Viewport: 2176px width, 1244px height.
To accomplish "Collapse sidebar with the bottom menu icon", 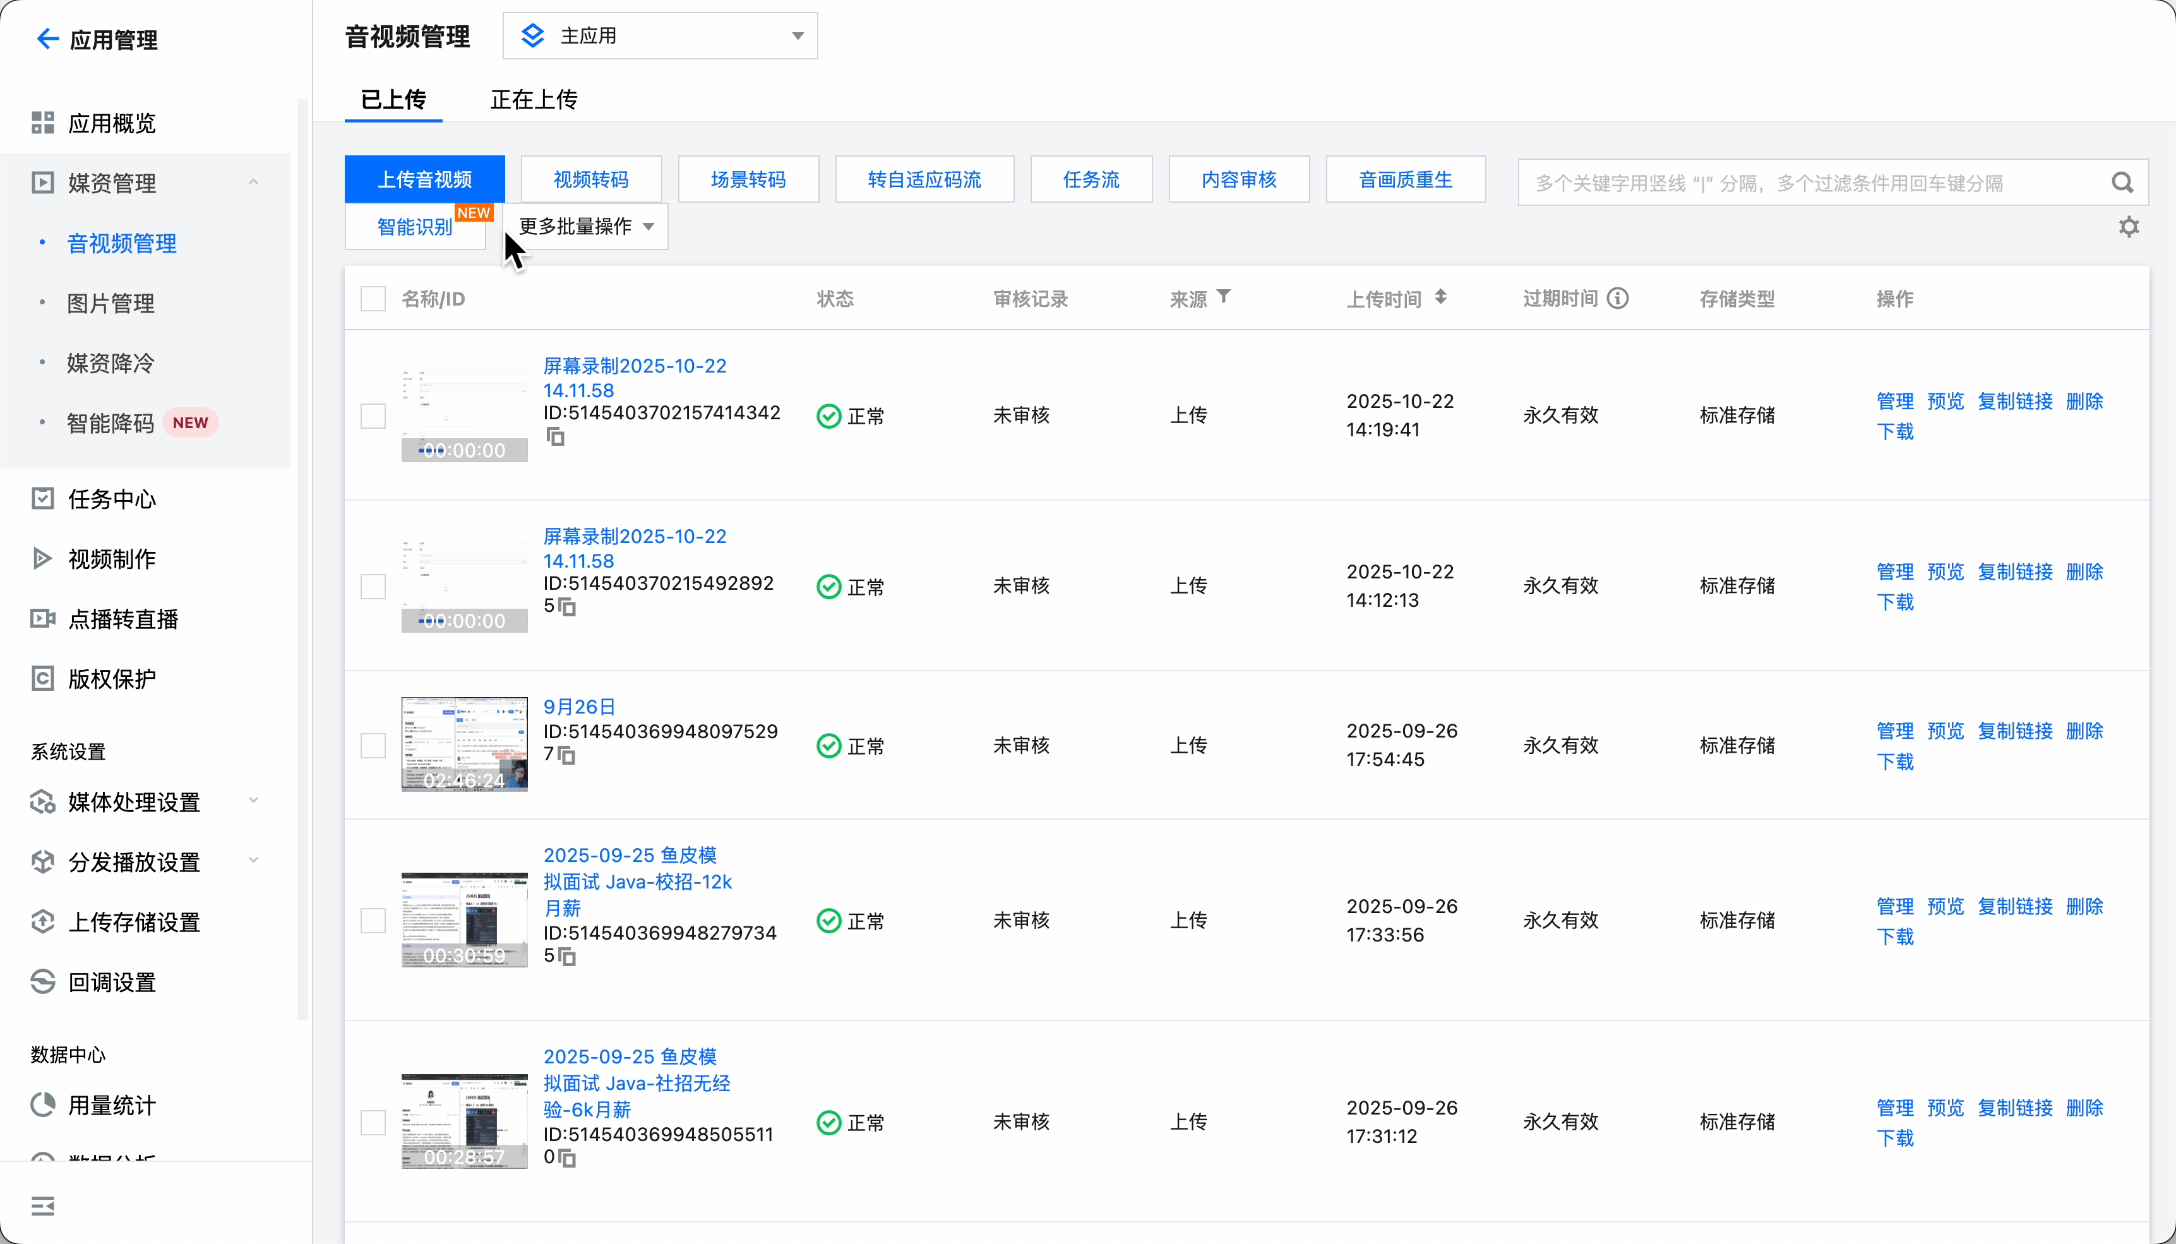I will coord(43,1206).
